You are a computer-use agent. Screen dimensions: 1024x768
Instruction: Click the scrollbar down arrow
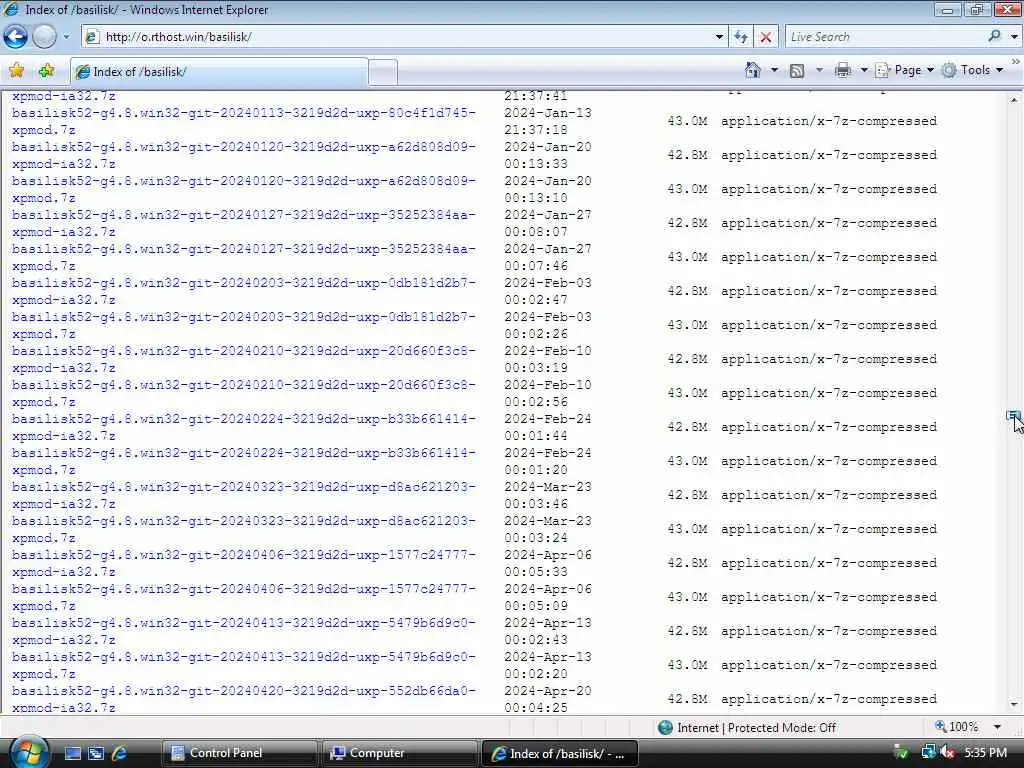click(1014, 704)
